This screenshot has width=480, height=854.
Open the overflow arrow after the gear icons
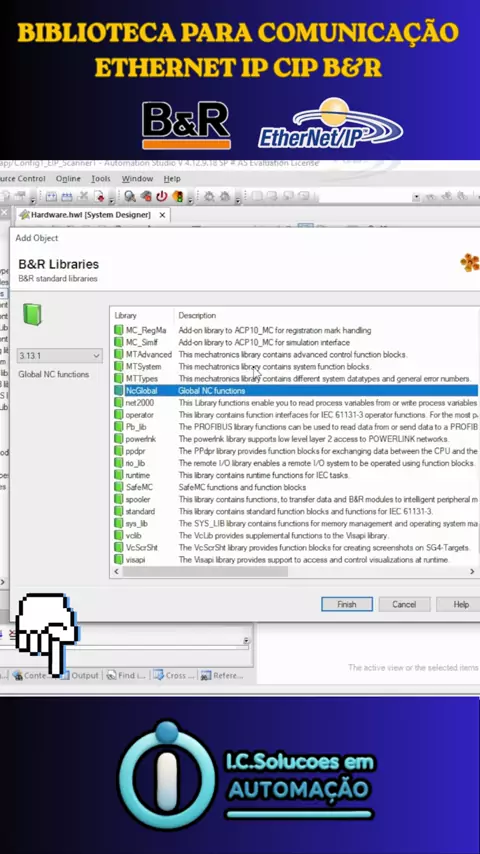pos(238,200)
